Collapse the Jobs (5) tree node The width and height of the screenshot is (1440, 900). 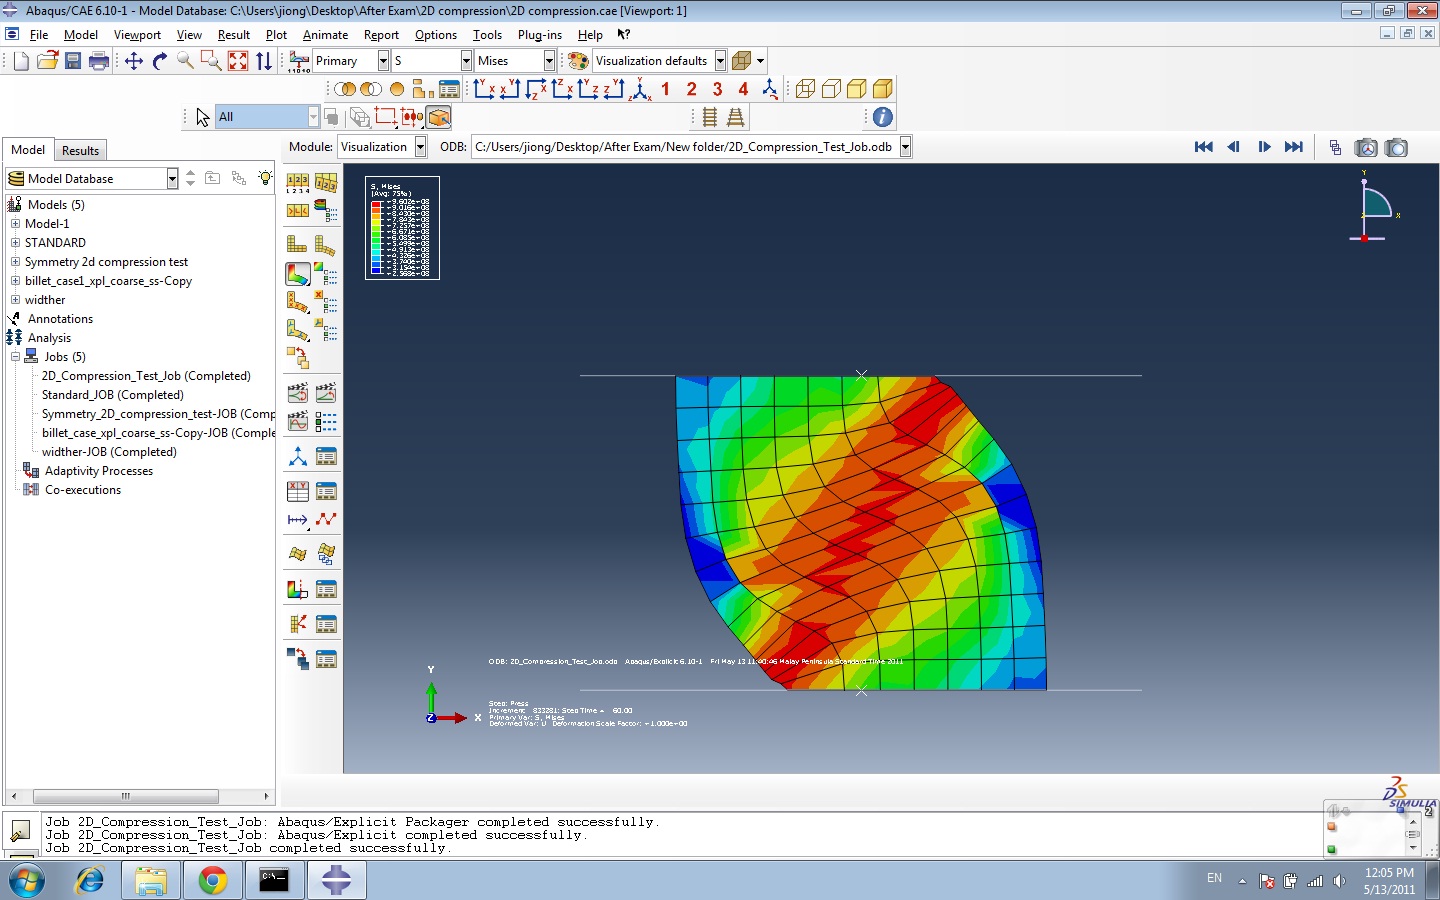click(x=16, y=357)
